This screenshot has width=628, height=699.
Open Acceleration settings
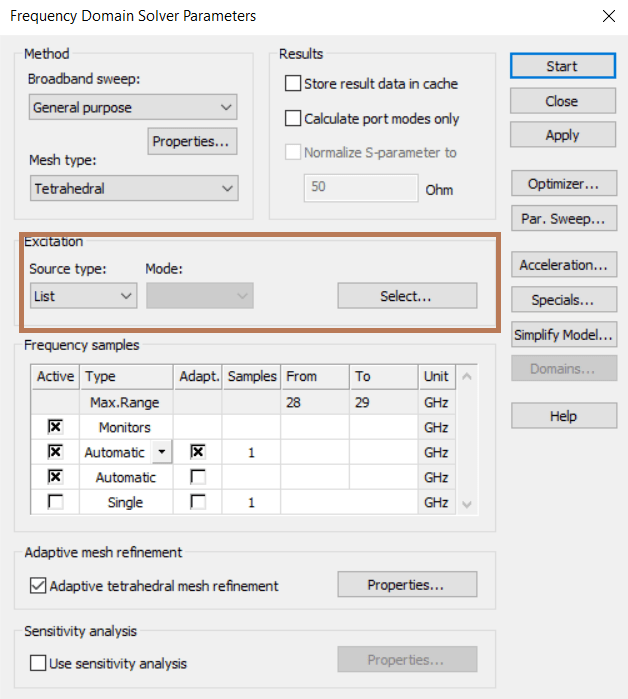[561, 265]
